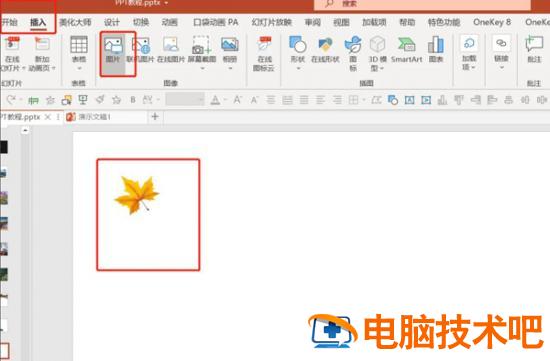Viewport: 550px width, 361px height.
Task: Switch to the 视图 tab
Action: click(341, 22)
